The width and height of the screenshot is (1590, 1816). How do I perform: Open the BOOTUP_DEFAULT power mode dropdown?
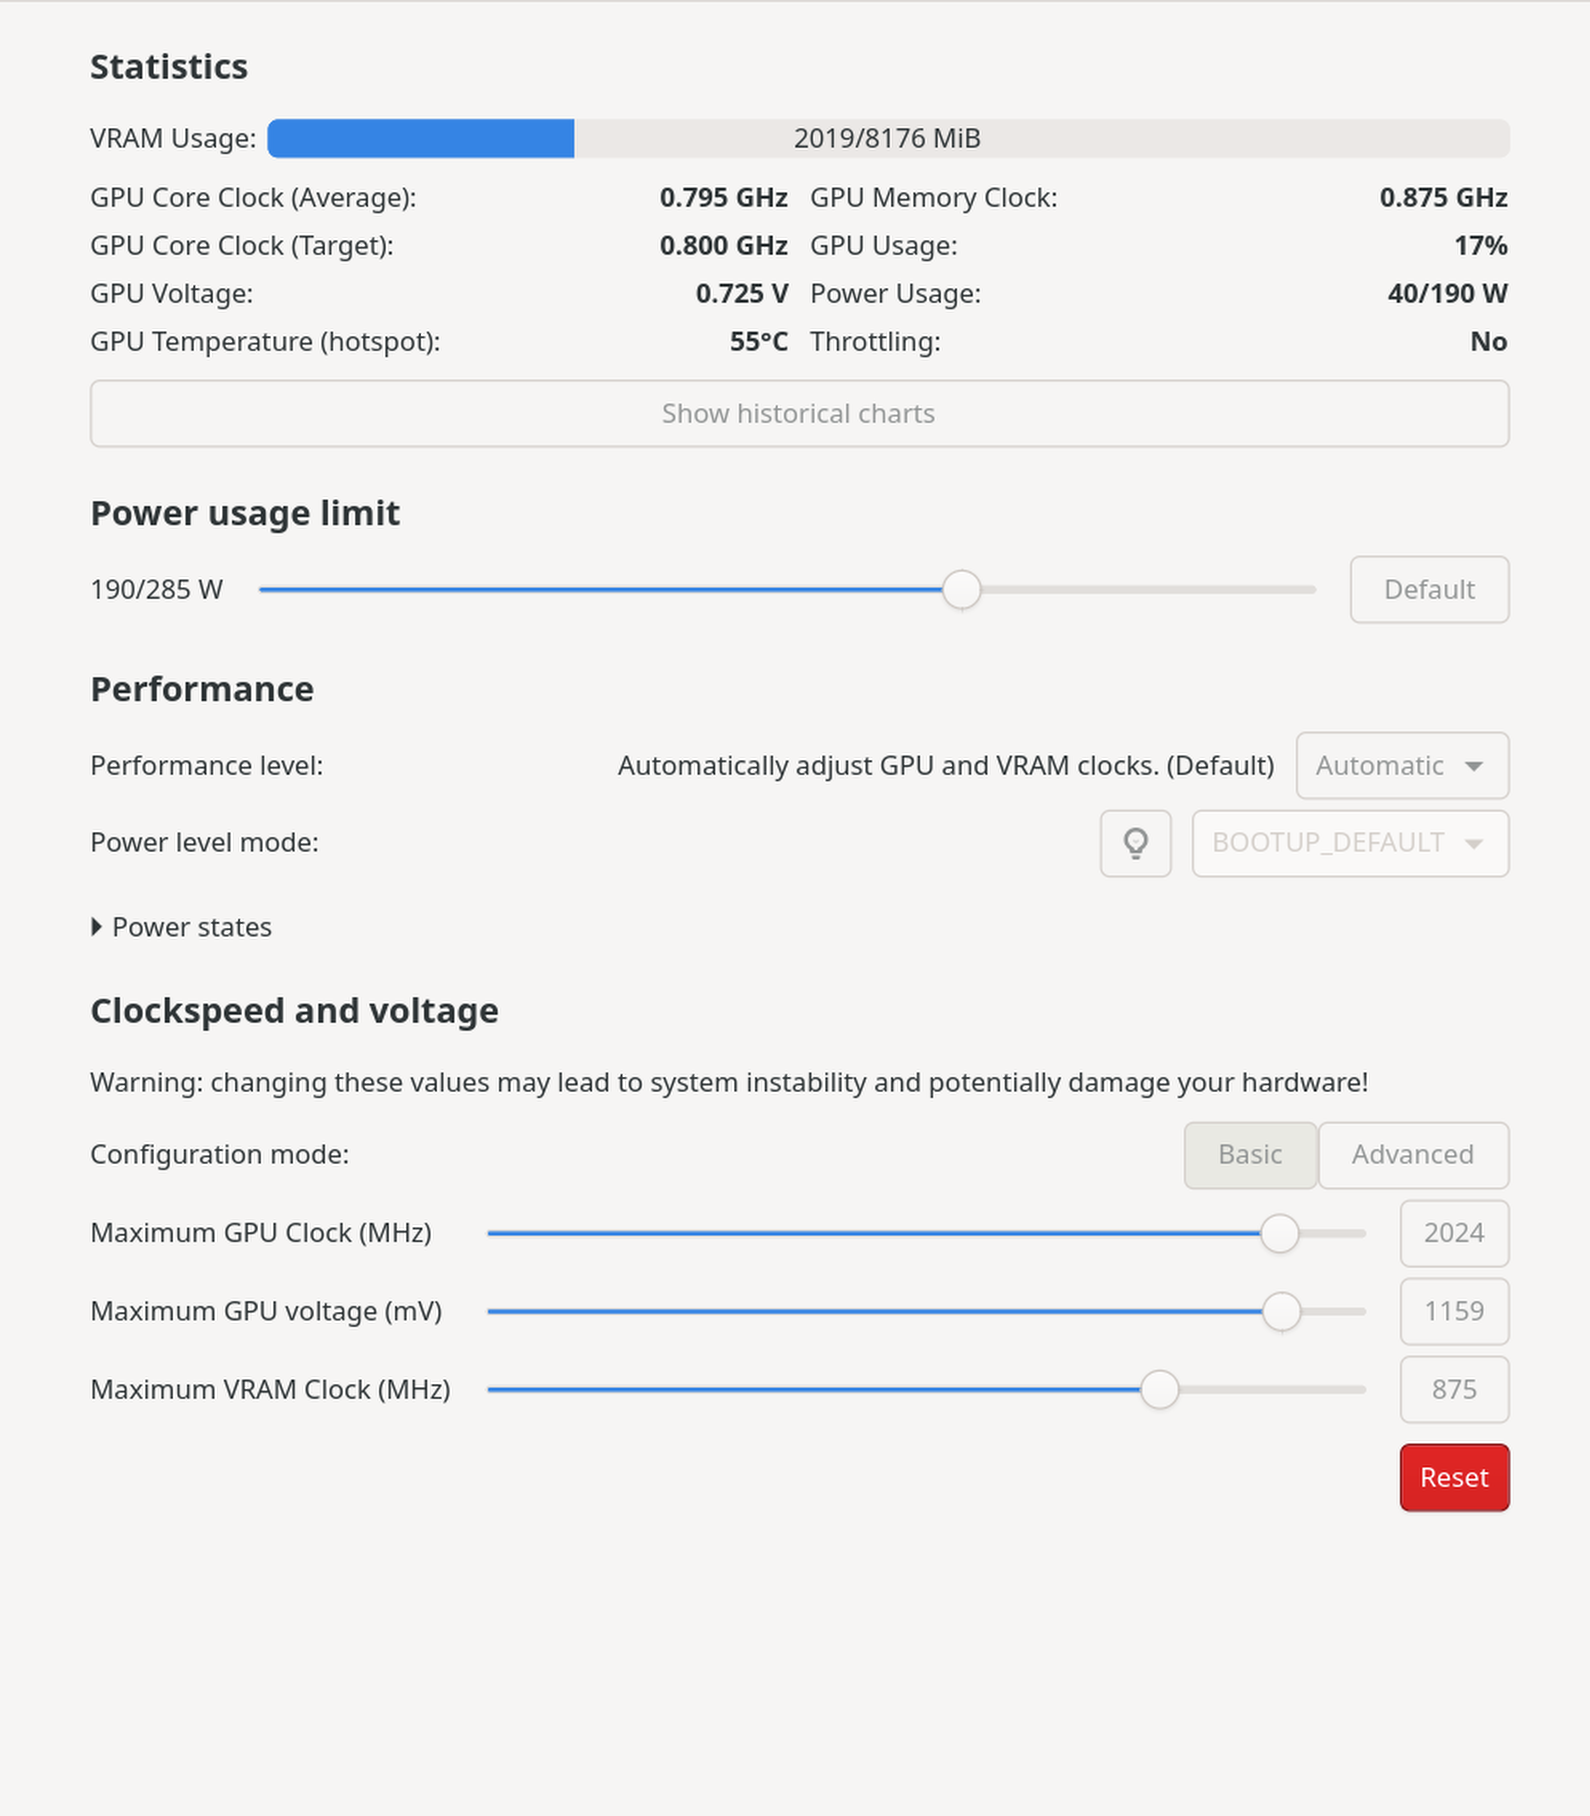(x=1349, y=843)
